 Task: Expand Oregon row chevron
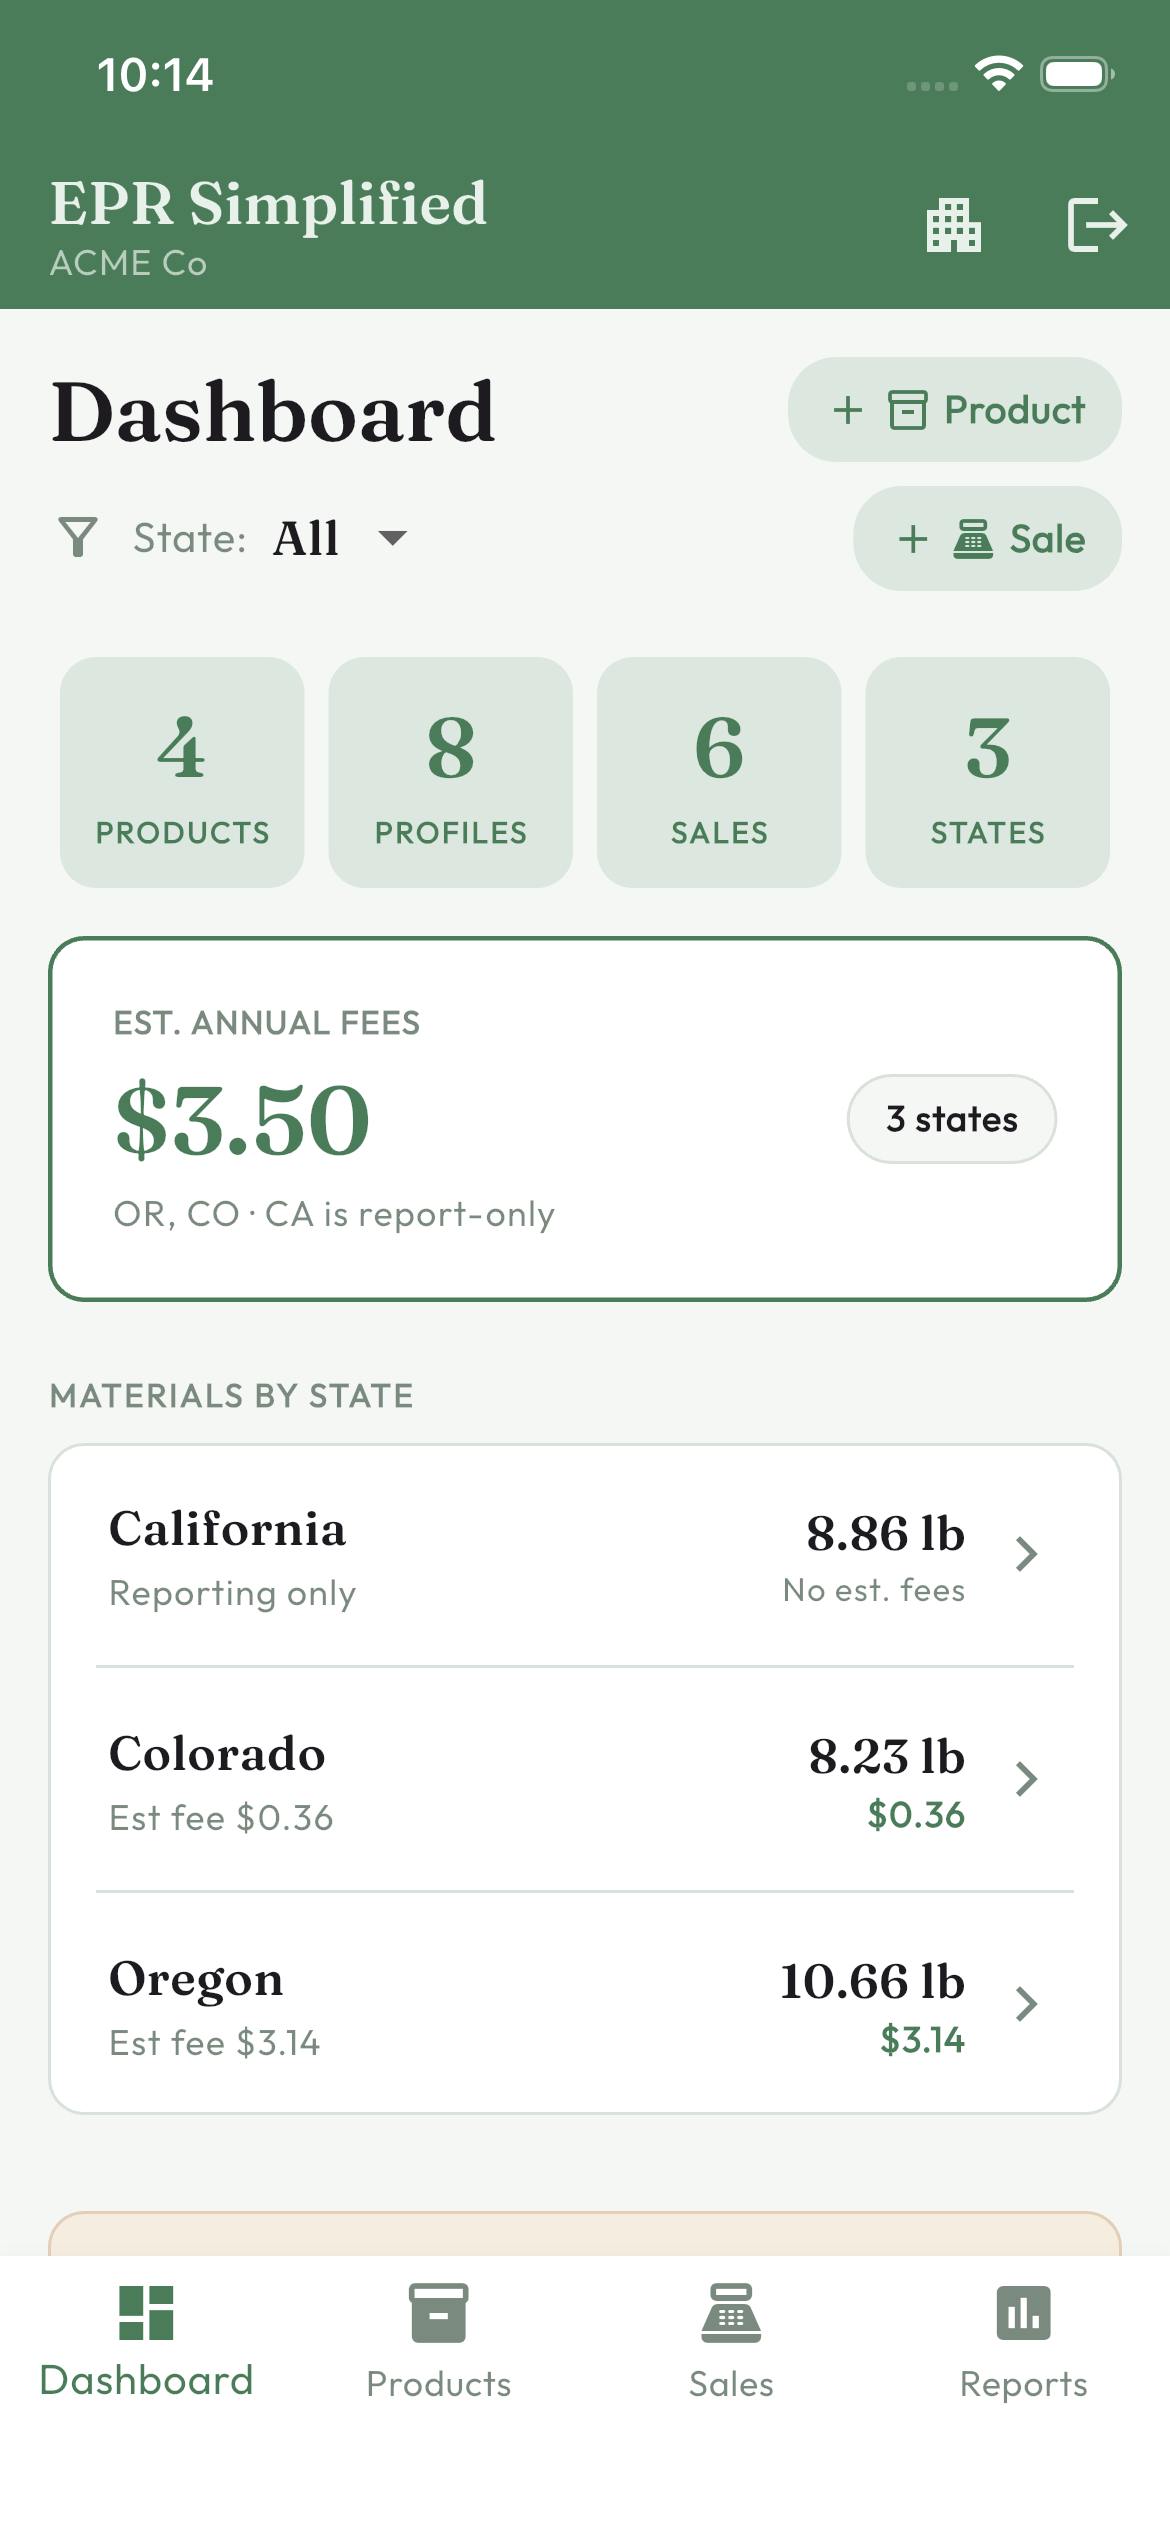(x=1026, y=2004)
